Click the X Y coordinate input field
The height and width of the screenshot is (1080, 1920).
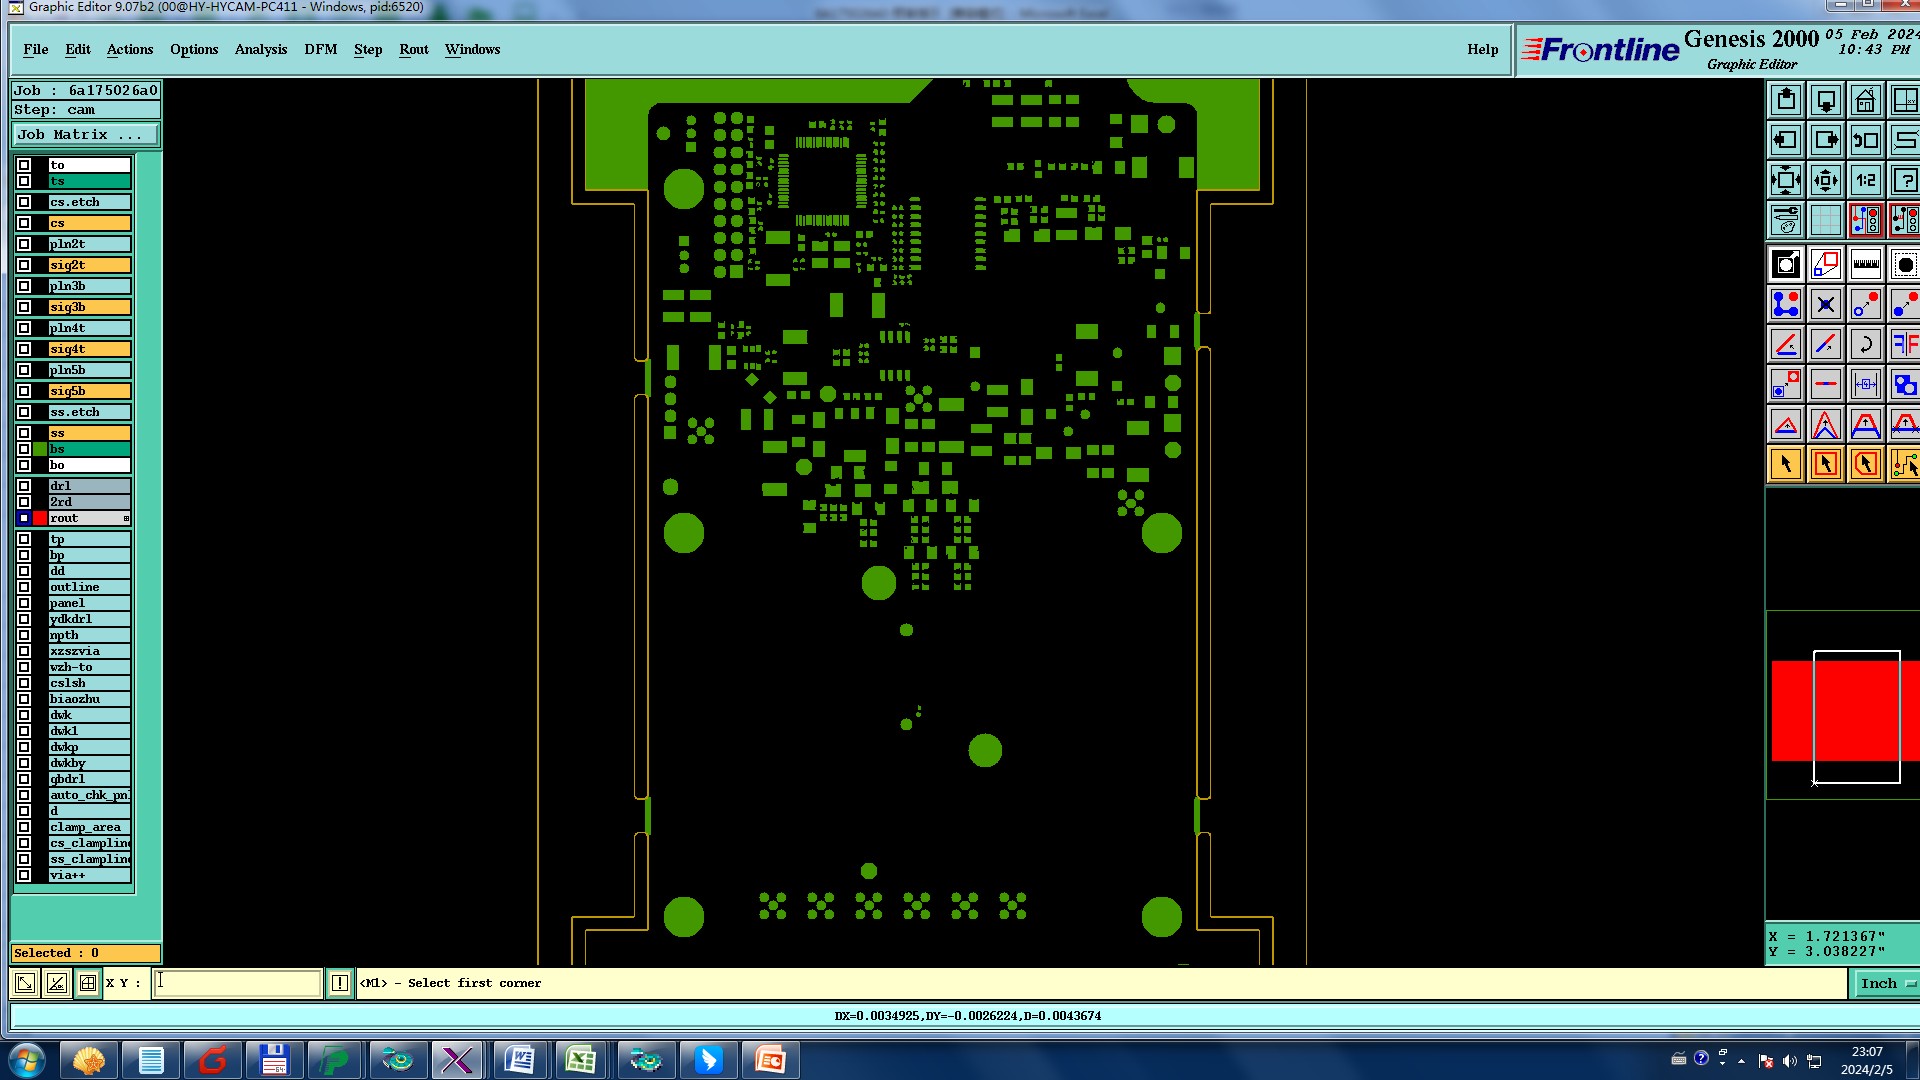tap(238, 983)
